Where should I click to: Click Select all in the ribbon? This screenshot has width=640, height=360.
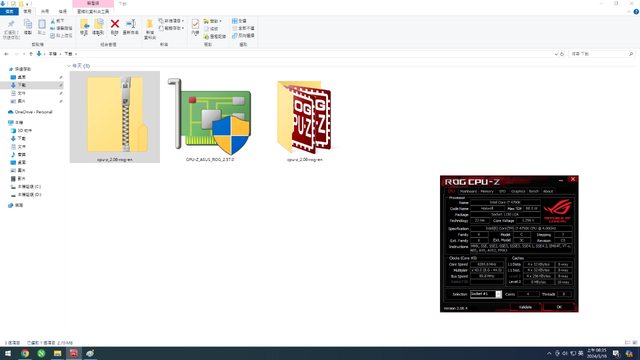tap(239, 21)
